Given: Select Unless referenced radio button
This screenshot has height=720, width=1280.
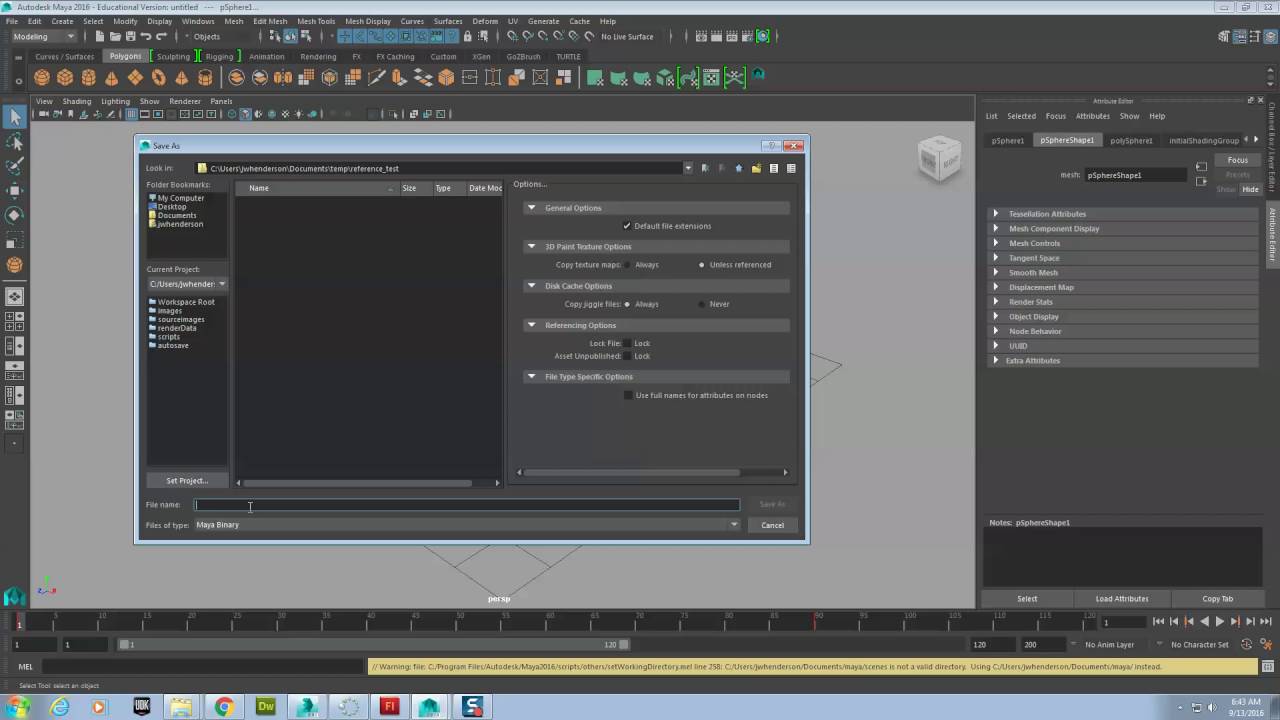Looking at the screenshot, I should tap(702, 265).
